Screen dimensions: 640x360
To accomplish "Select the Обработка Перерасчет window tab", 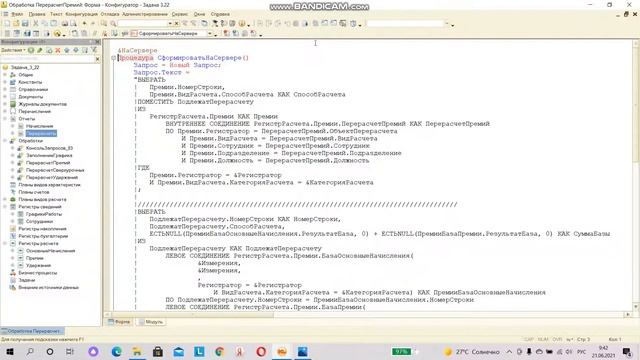I will [32, 331].
